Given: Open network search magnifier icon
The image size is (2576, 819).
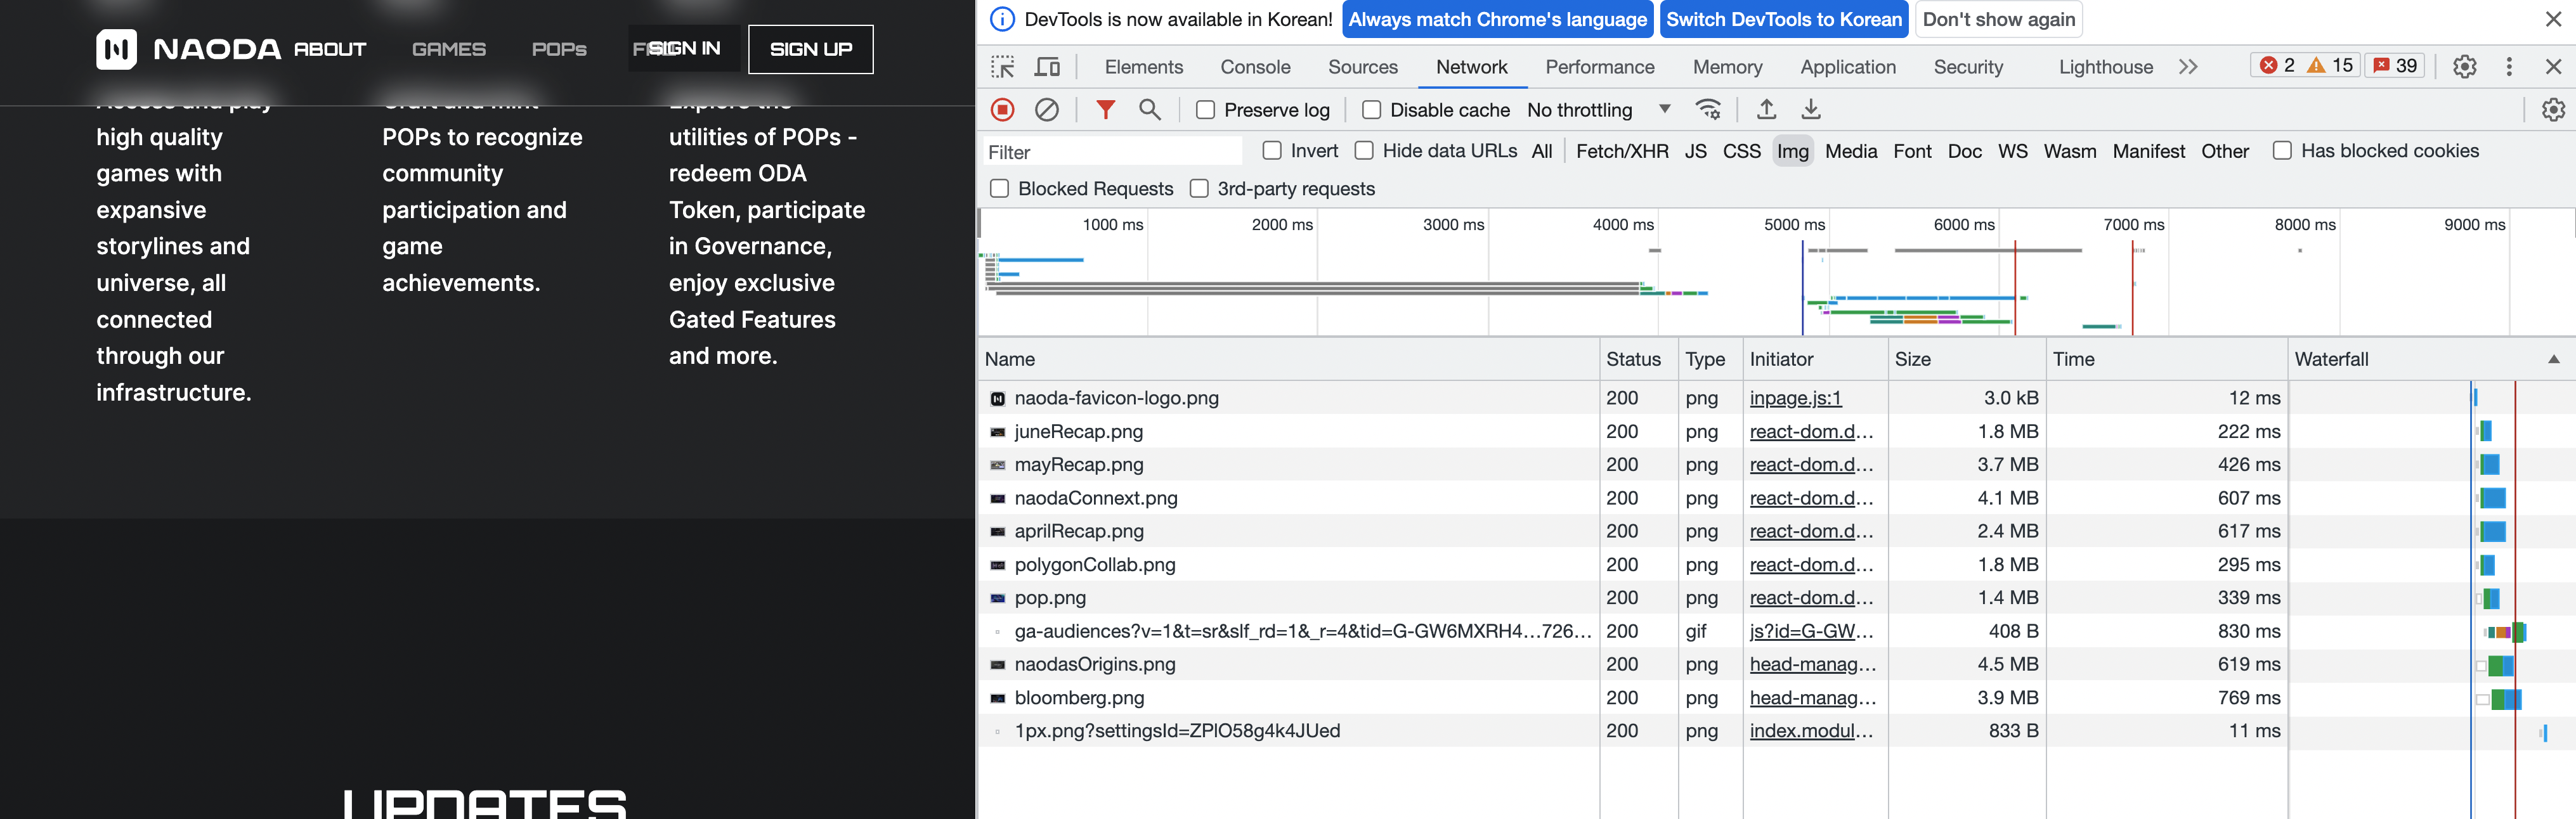Looking at the screenshot, I should point(1150,110).
